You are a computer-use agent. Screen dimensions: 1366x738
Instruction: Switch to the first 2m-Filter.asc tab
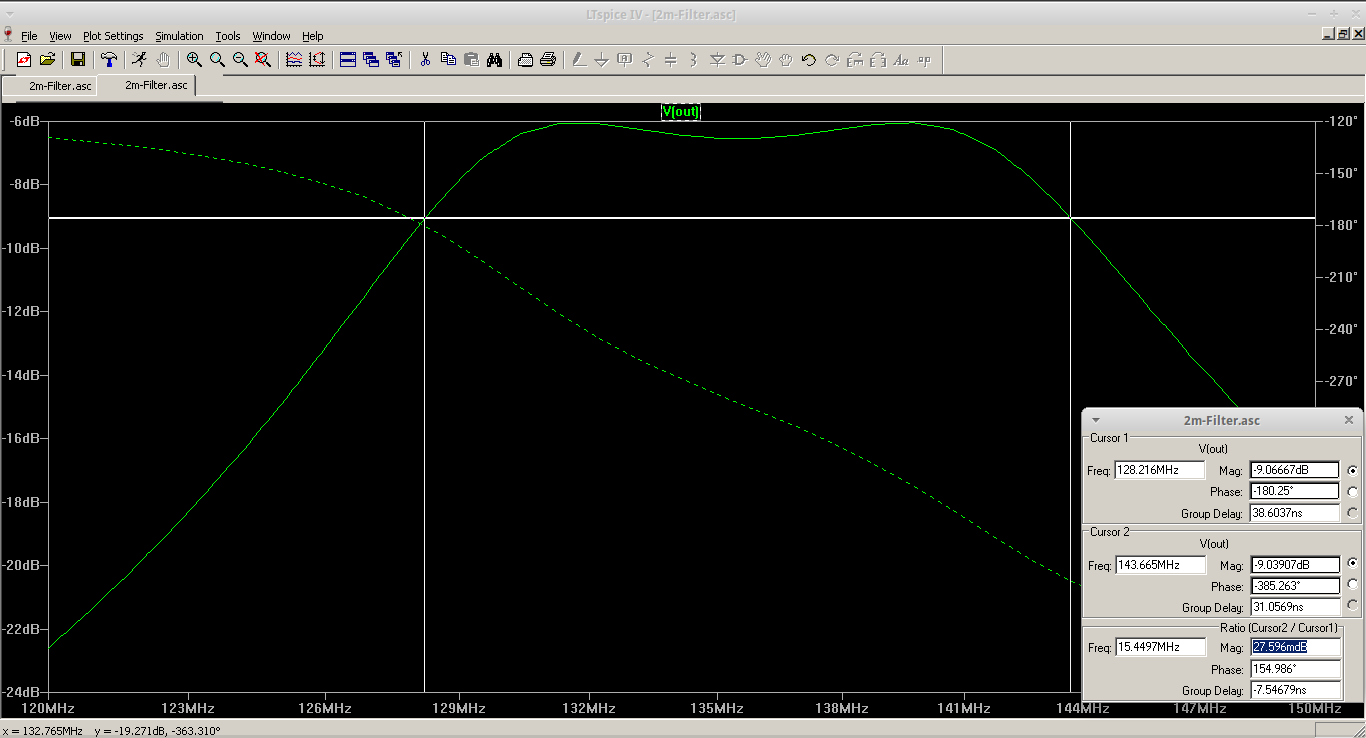[60, 86]
